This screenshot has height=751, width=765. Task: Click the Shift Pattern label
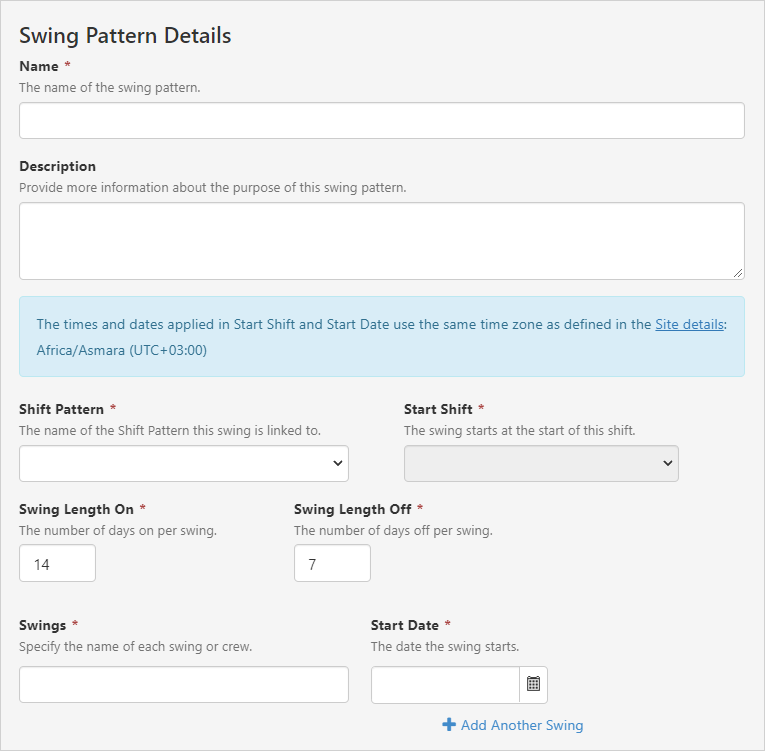[x=61, y=409]
